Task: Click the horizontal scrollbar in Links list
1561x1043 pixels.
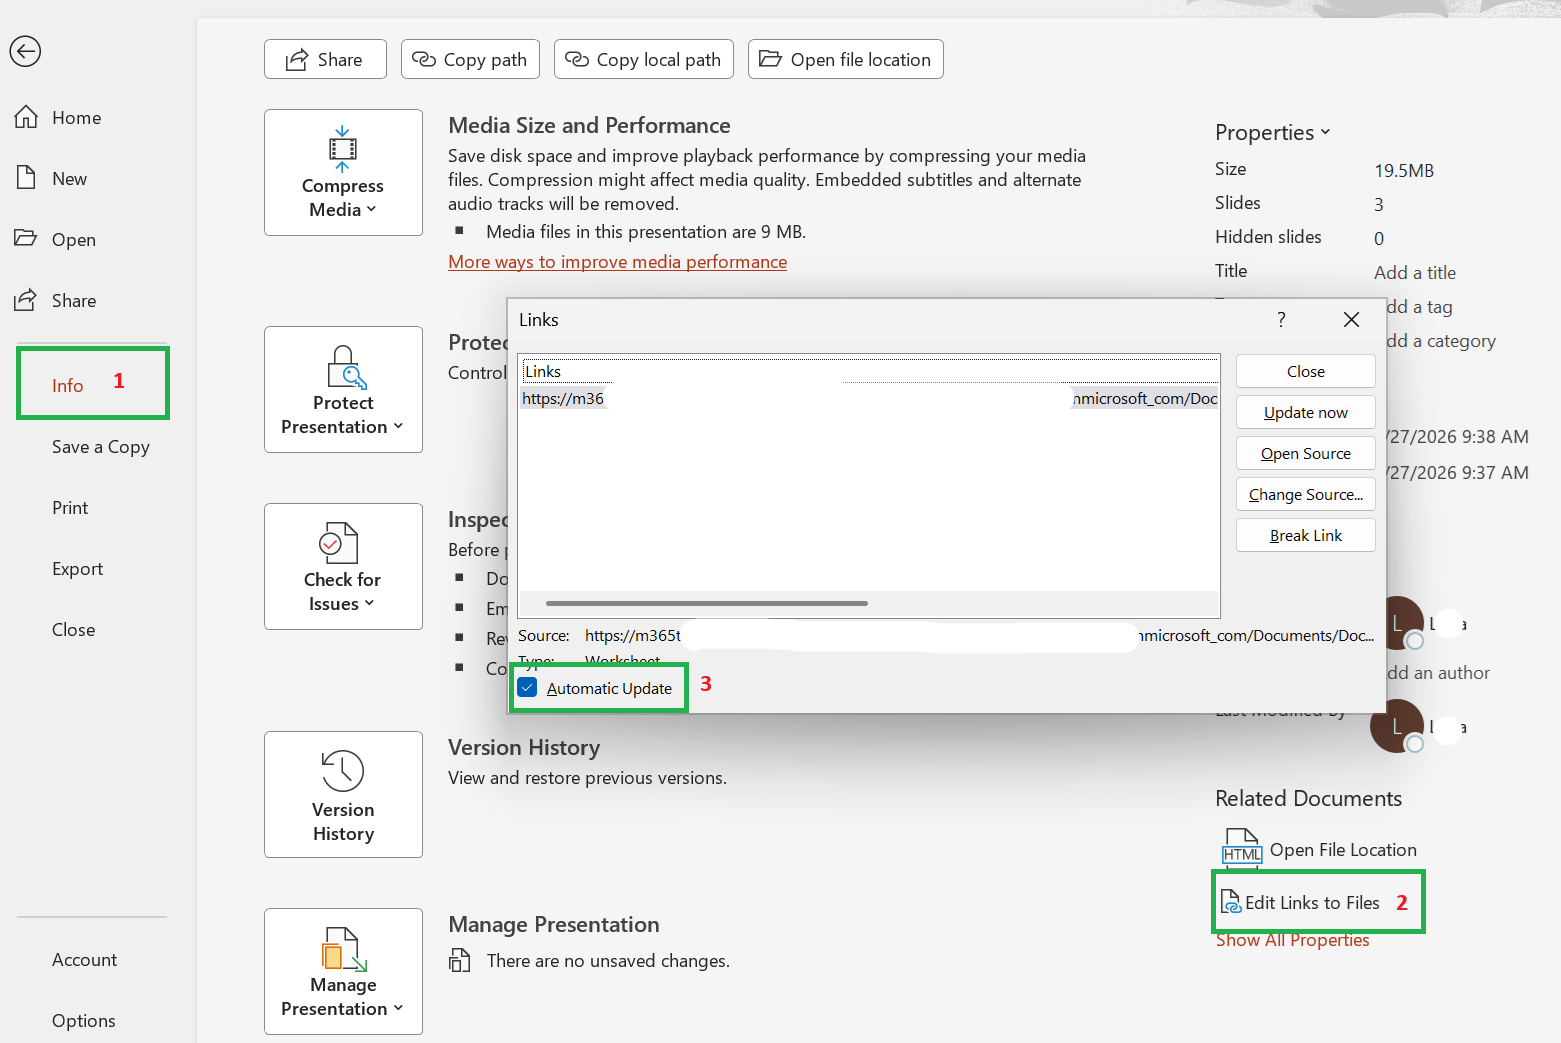Action: pos(707,603)
